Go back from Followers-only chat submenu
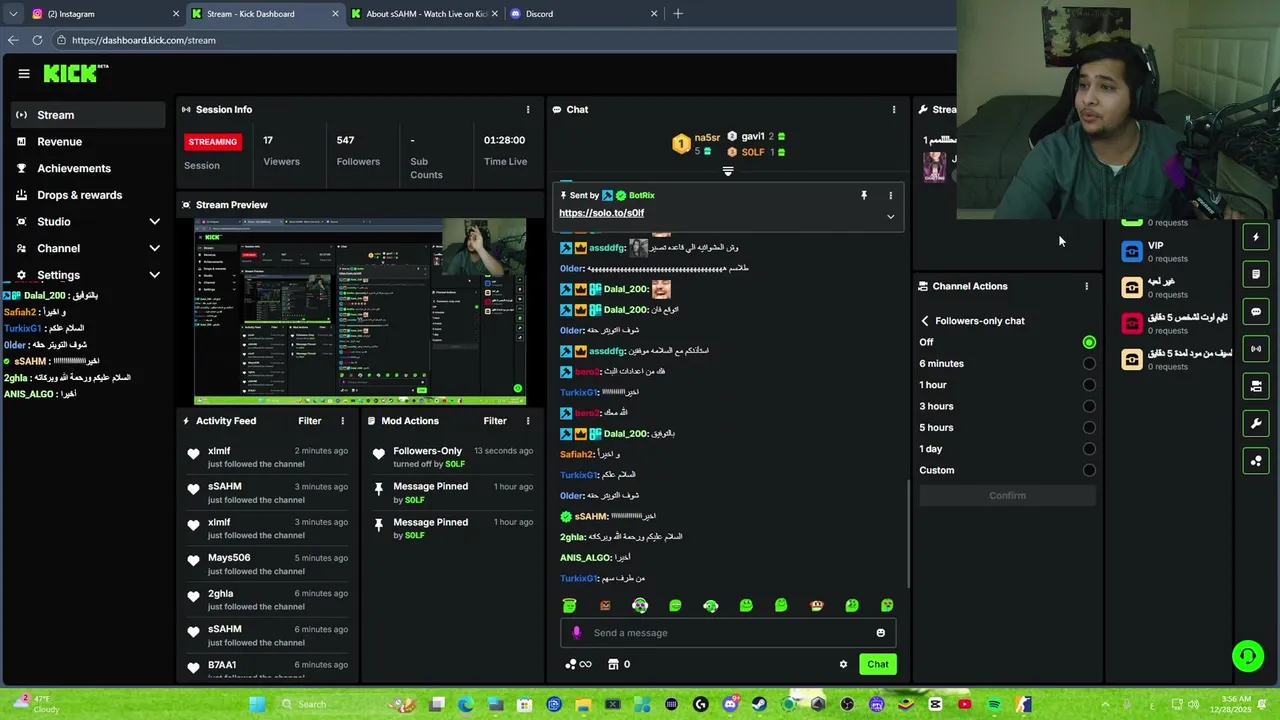Screen dimensions: 1280x720 [925, 321]
